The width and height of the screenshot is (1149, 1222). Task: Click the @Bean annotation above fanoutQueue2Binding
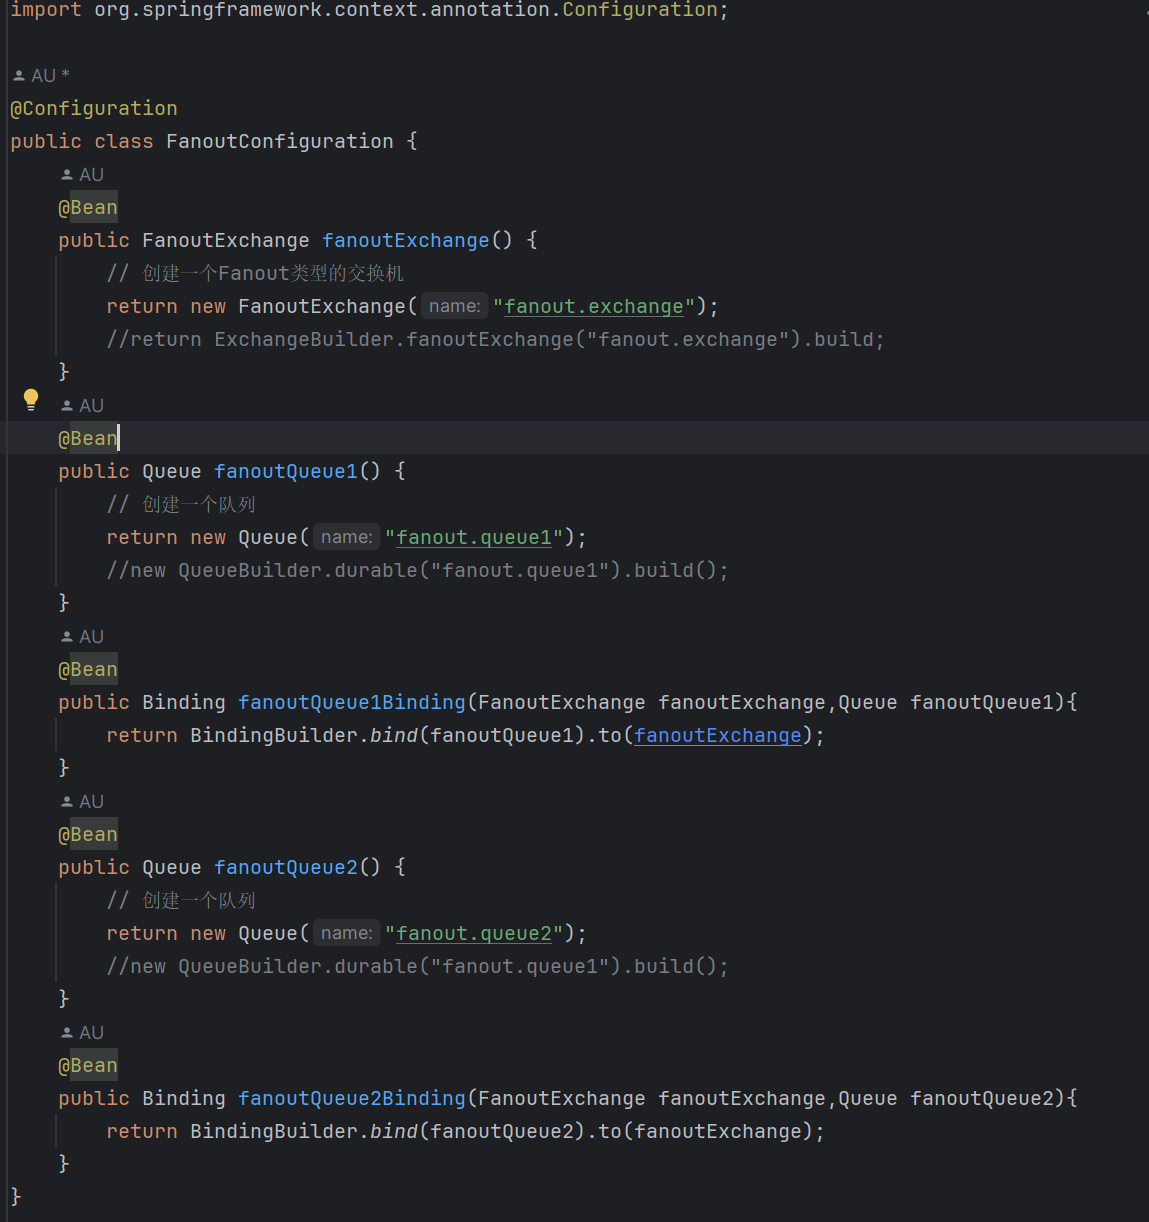(x=88, y=1065)
